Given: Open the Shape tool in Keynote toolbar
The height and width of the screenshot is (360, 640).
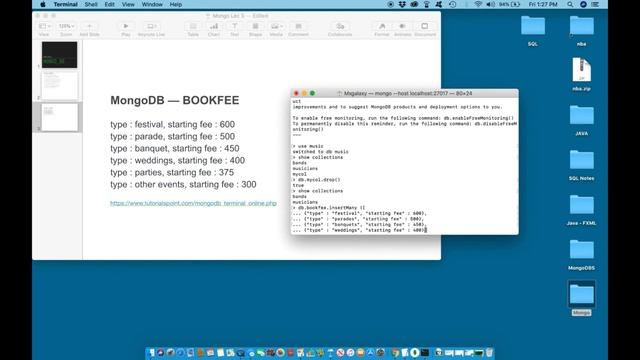Looking at the screenshot, I should click(255, 26).
